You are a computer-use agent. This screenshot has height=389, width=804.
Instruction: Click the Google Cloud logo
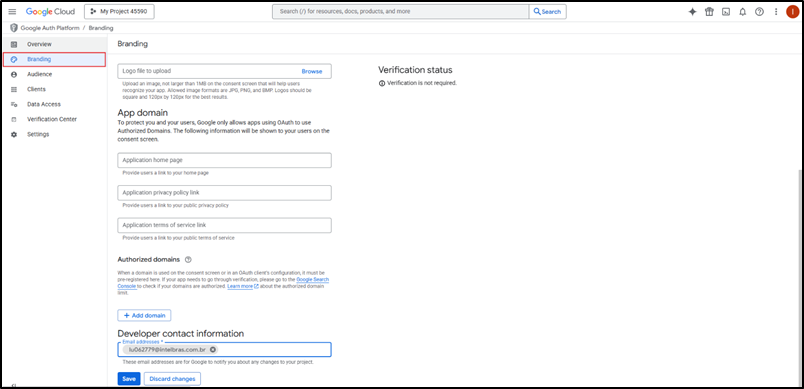[x=50, y=11]
